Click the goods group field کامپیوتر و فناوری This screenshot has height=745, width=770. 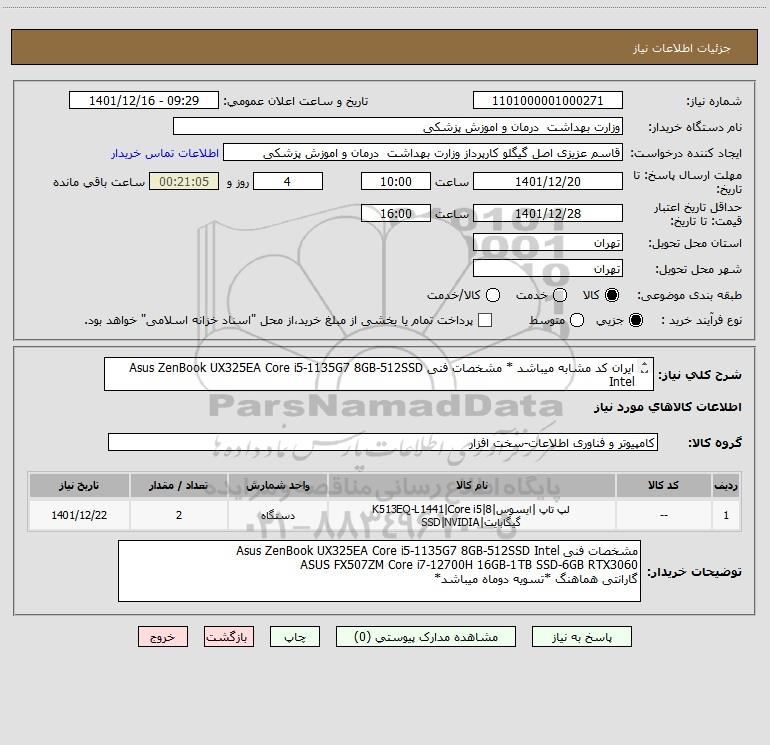click(x=383, y=442)
